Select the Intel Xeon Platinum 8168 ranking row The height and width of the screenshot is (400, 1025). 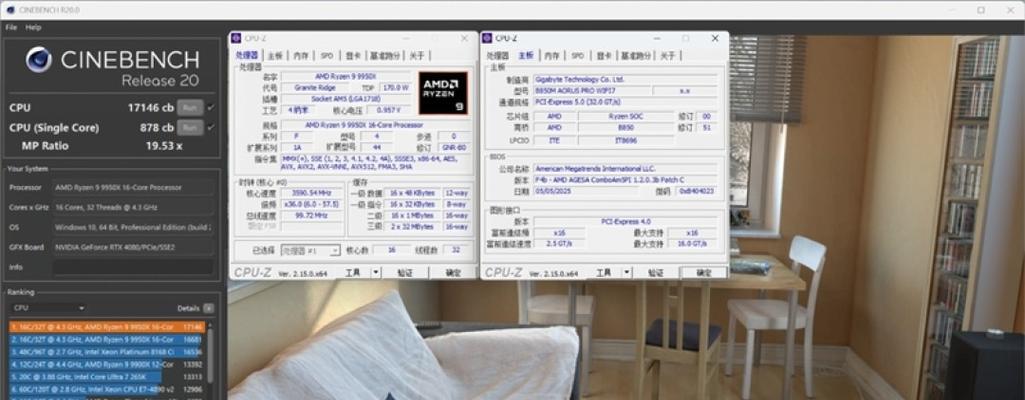coord(107,352)
